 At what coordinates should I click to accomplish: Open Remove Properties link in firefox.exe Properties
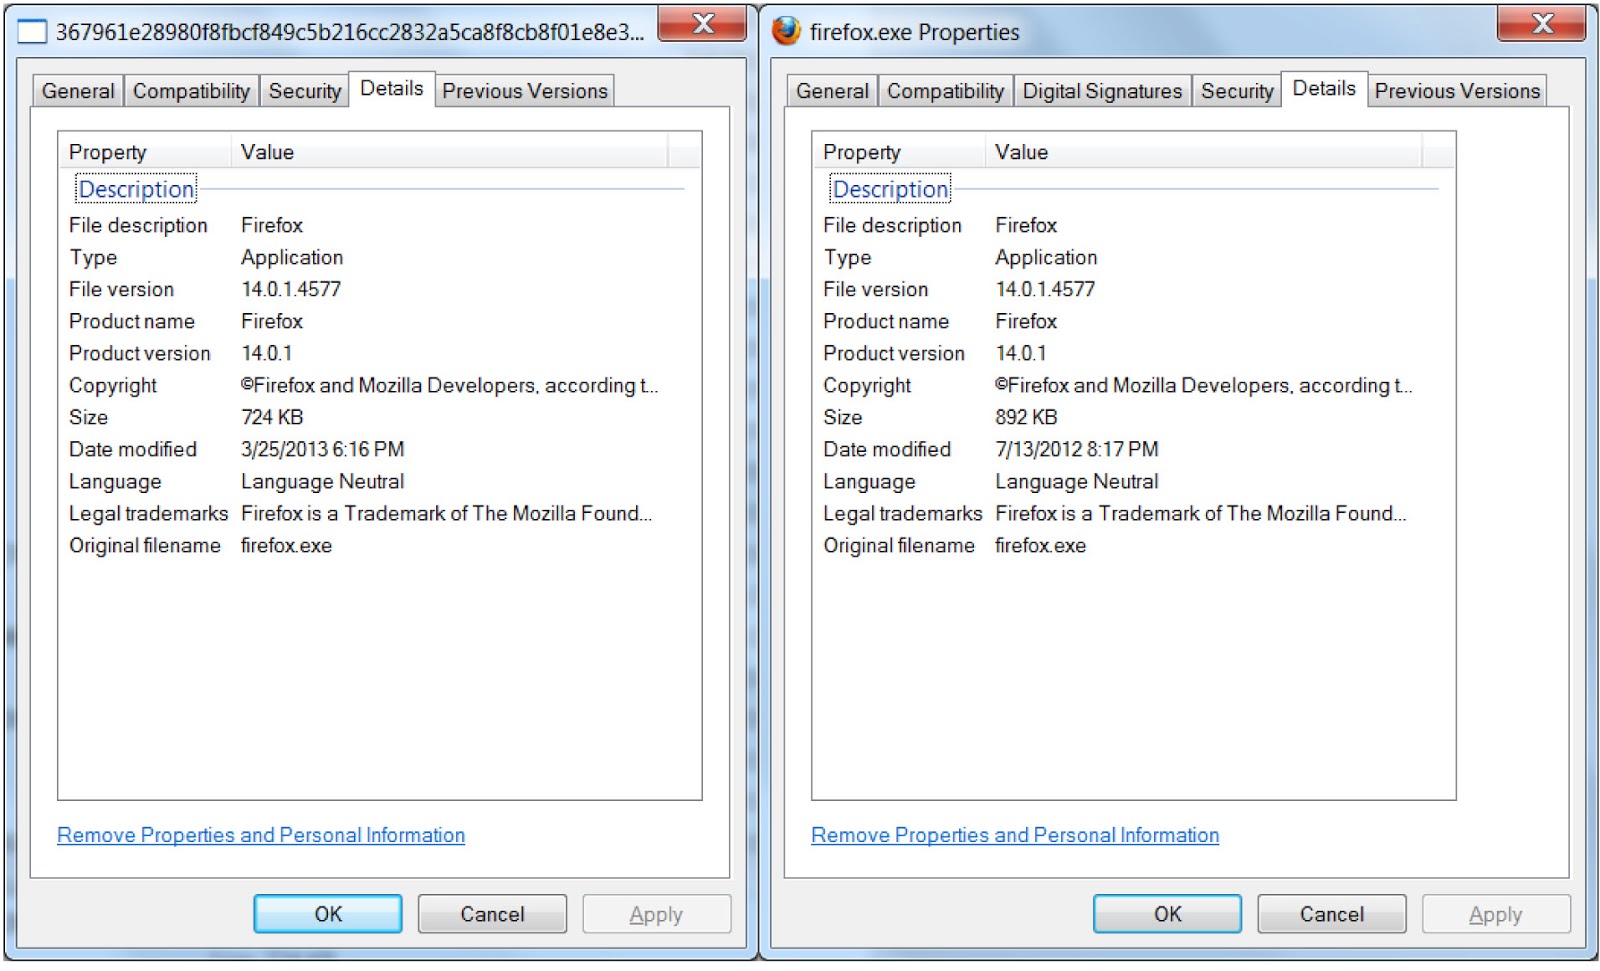coord(1015,835)
